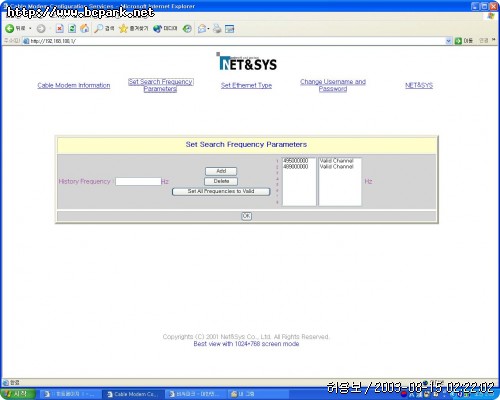Open the Mail envelope toolbar icon
Screen dimensions: 500x400
(202, 29)
